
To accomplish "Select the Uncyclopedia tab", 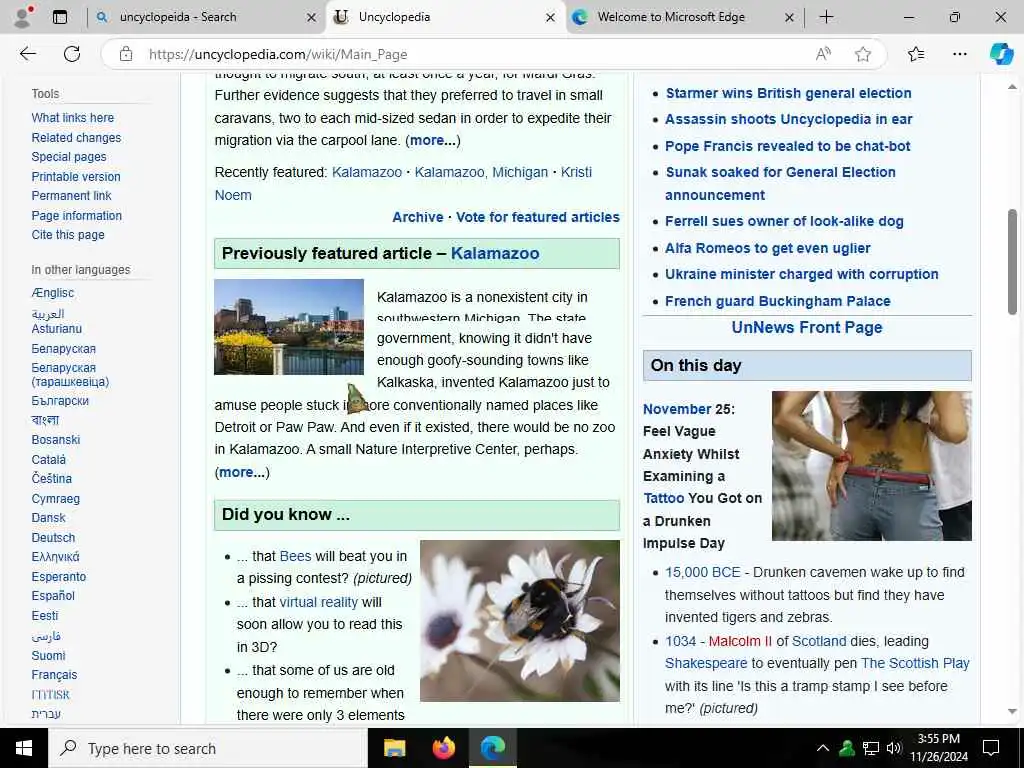I will click(445, 17).
